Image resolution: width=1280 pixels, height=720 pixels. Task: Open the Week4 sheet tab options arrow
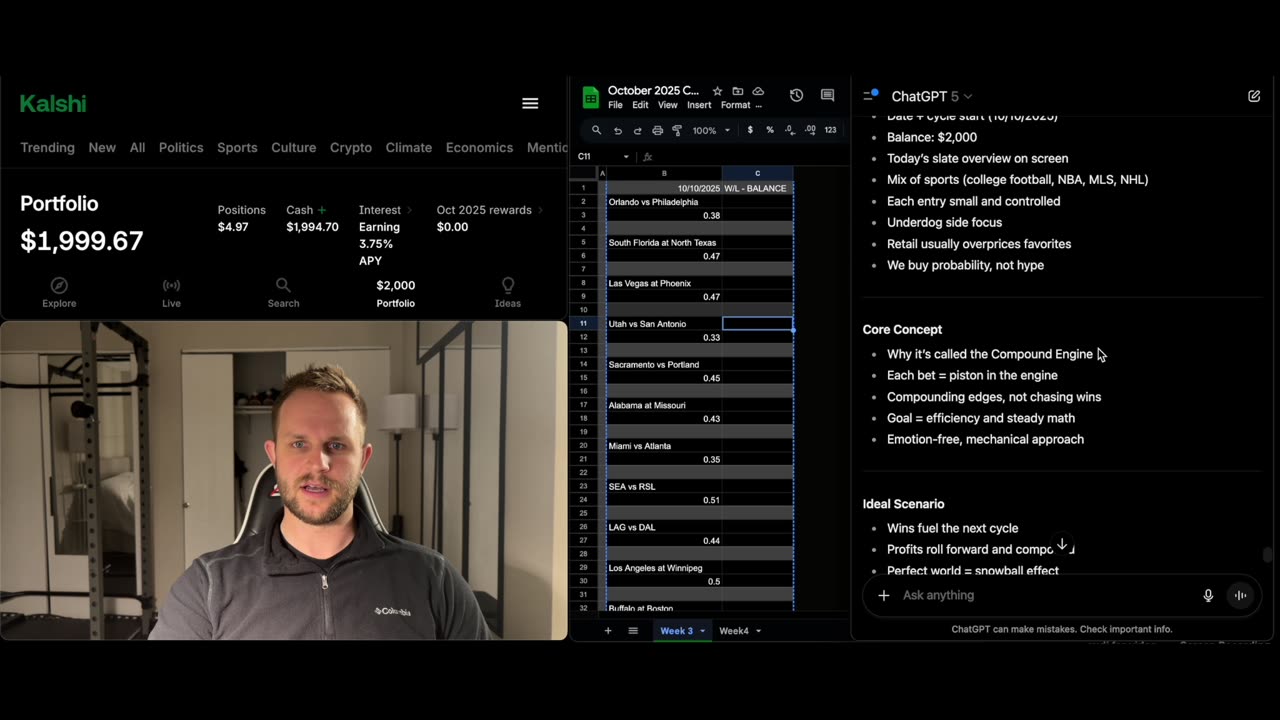pos(758,631)
